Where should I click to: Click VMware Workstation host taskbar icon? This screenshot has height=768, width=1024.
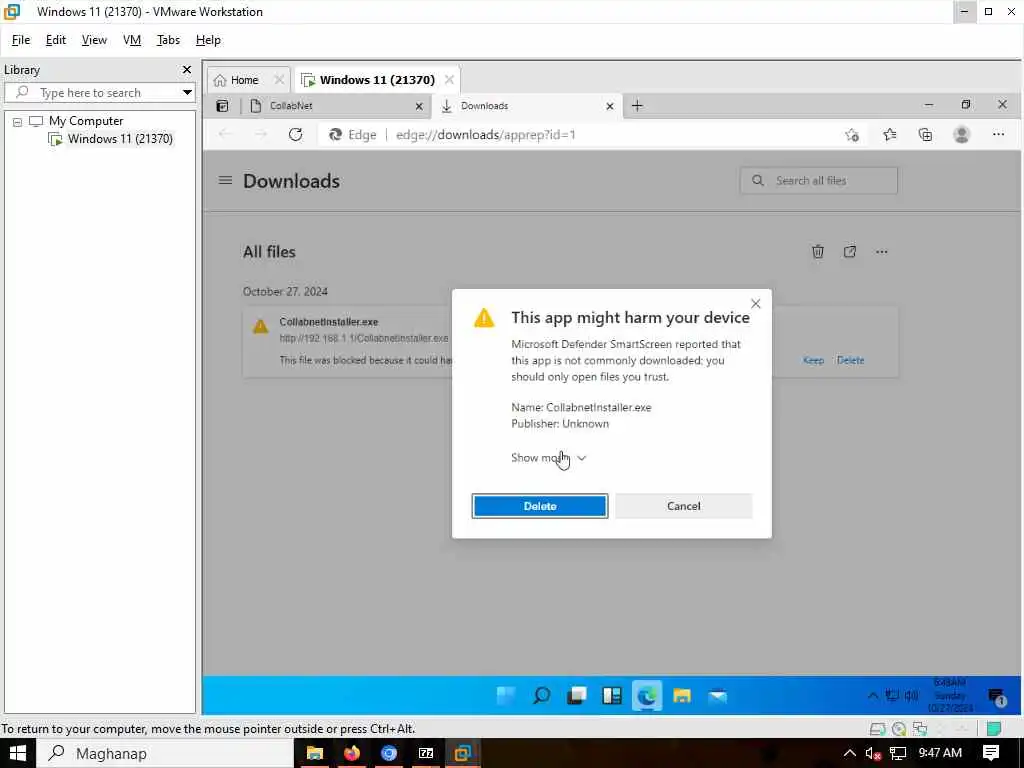463,753
